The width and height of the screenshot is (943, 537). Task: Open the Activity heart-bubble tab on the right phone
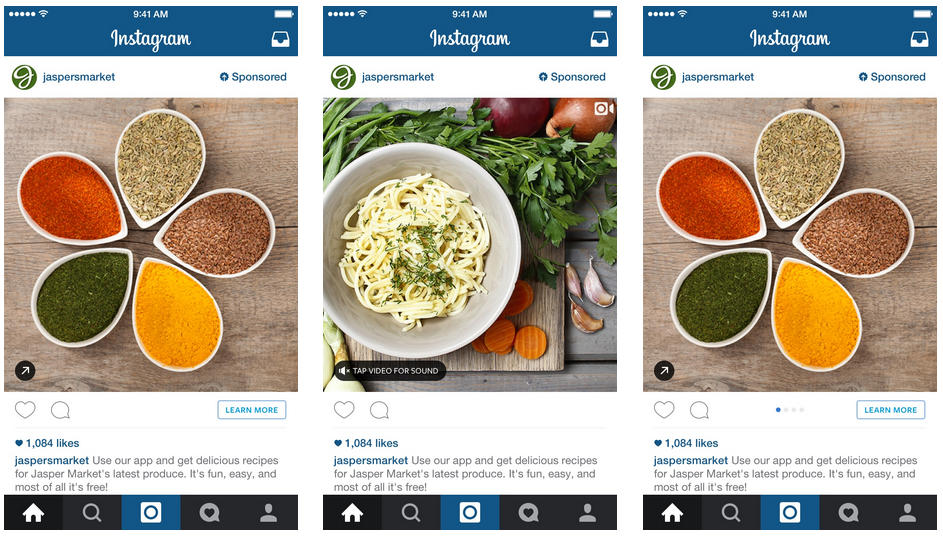(849, 513)
